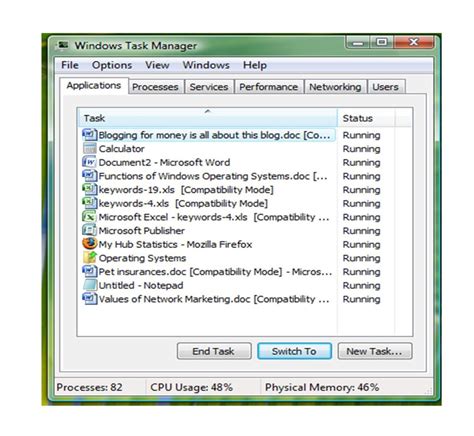Select the Mozilla Firefox icon in task list
This screenshot has height=436, width=474.
tap(89, 244)
